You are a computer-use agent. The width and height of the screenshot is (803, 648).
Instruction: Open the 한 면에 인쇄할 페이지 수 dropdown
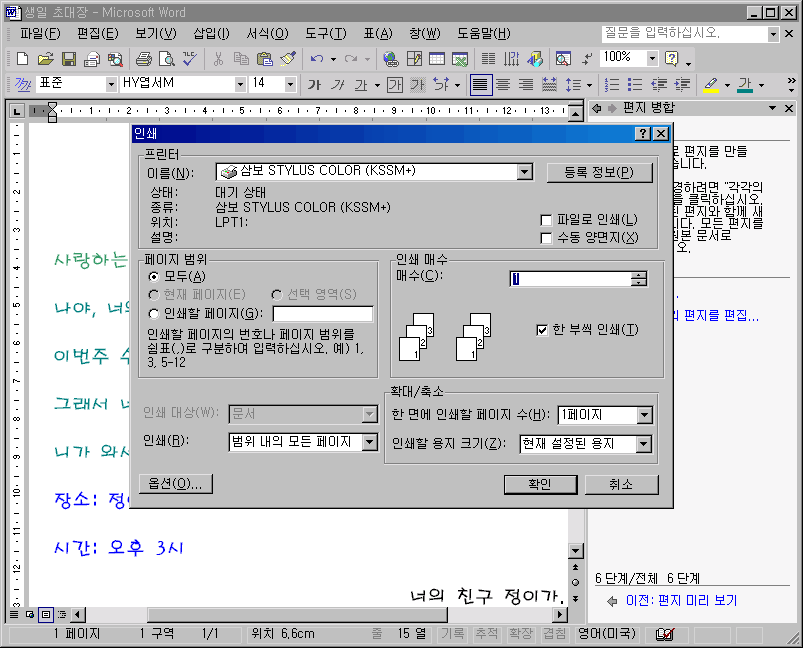point(645,414)
